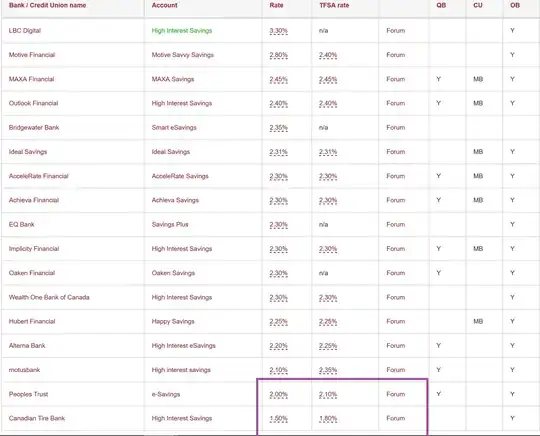Open the Forum link for MAXA Financial
540x436 pixels.
click(395, 79)
